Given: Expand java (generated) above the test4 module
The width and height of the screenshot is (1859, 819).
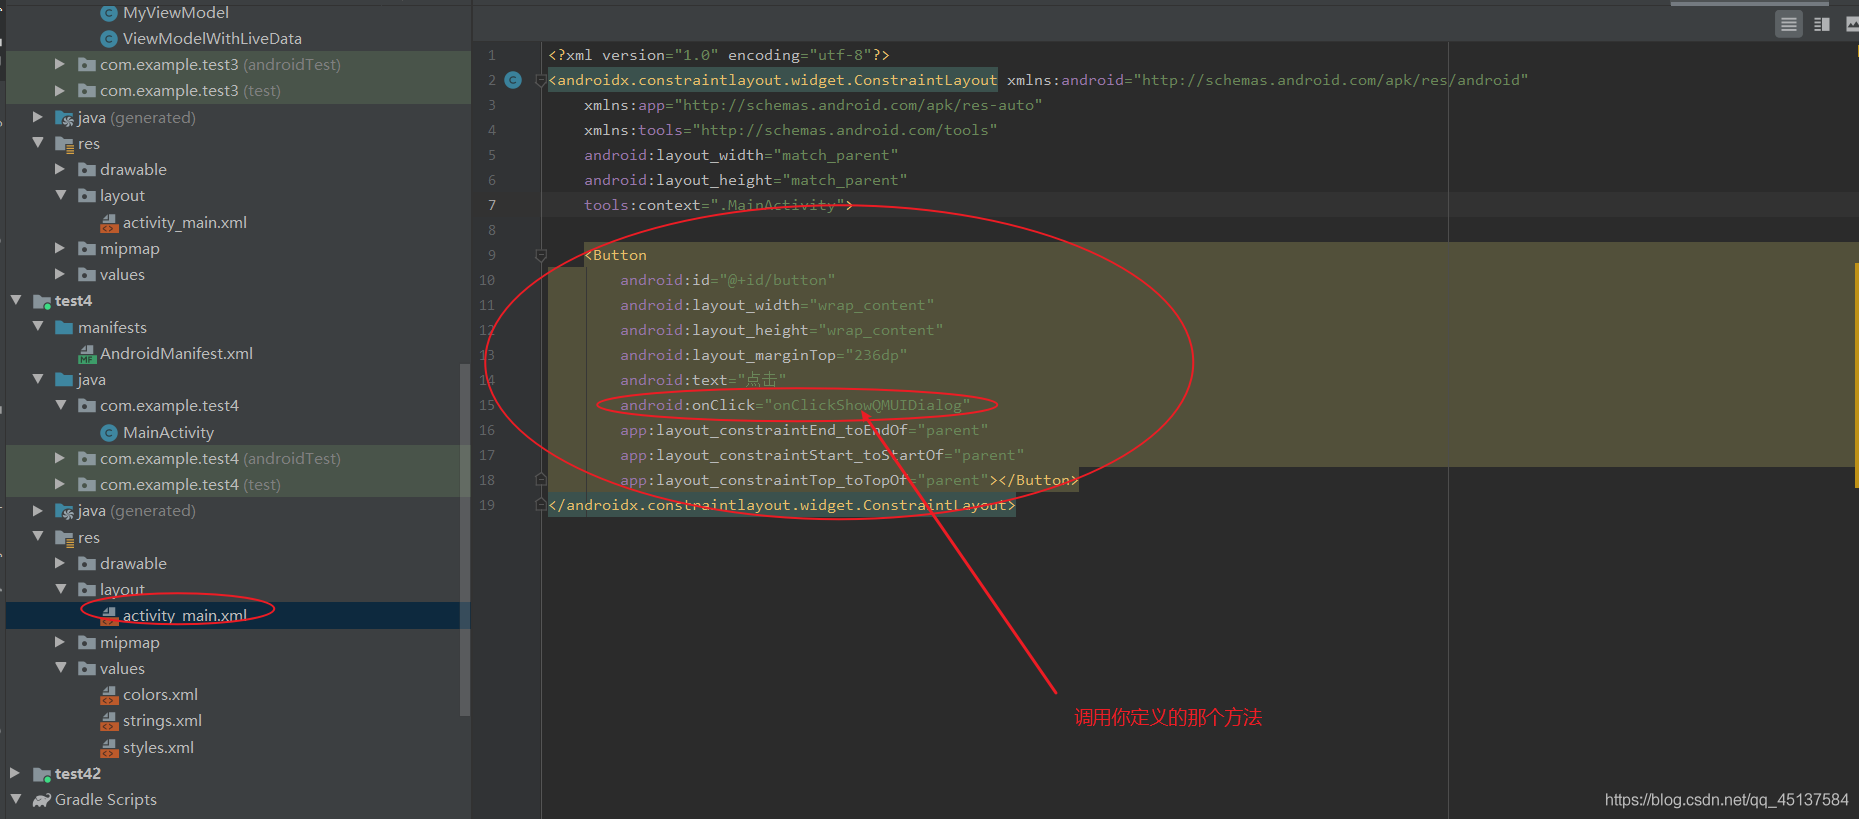Looking at the screenshot, I should click(x=37, y=117).
